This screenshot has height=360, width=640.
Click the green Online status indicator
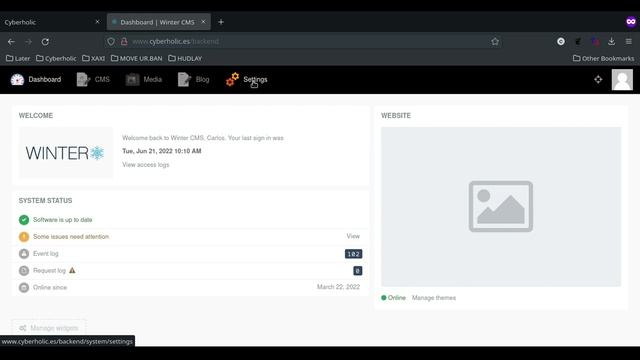click(393, 298)
